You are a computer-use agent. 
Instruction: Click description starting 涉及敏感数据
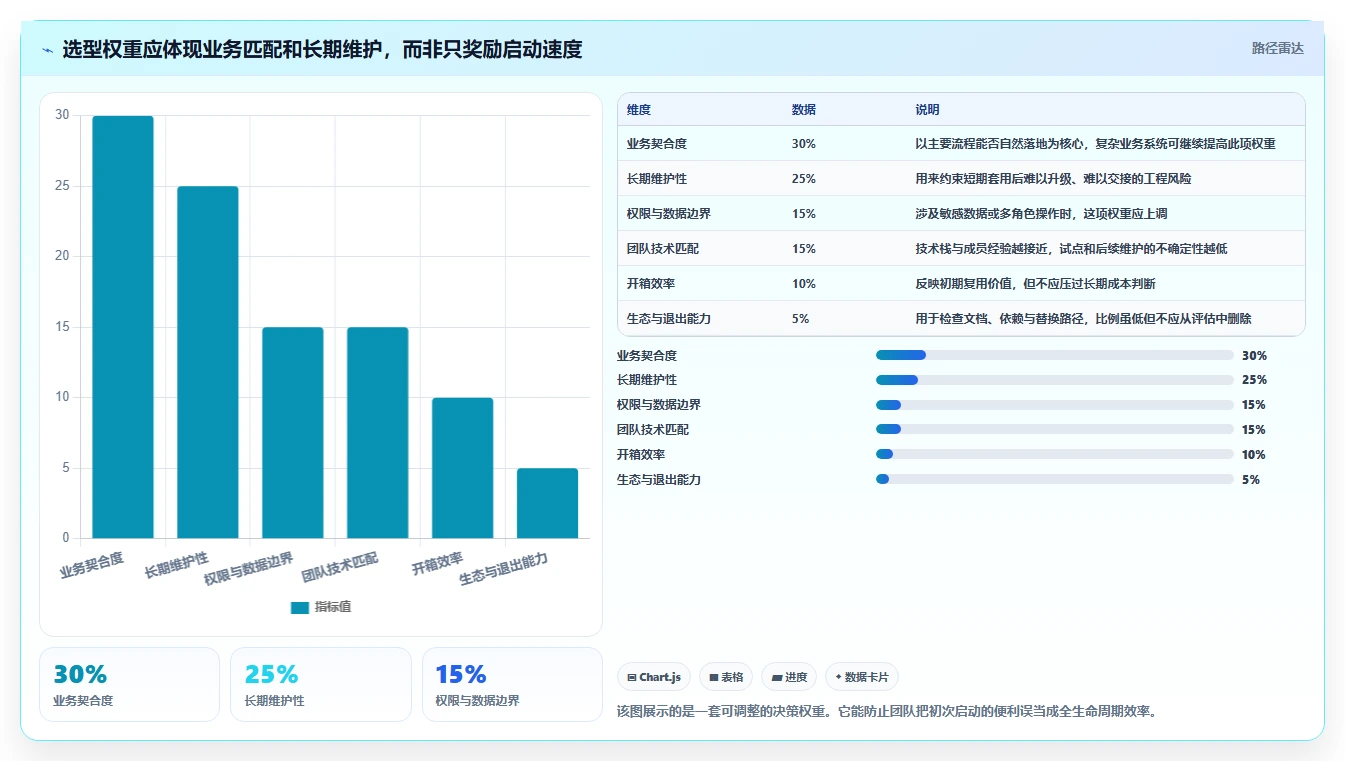coord(1042,214)
